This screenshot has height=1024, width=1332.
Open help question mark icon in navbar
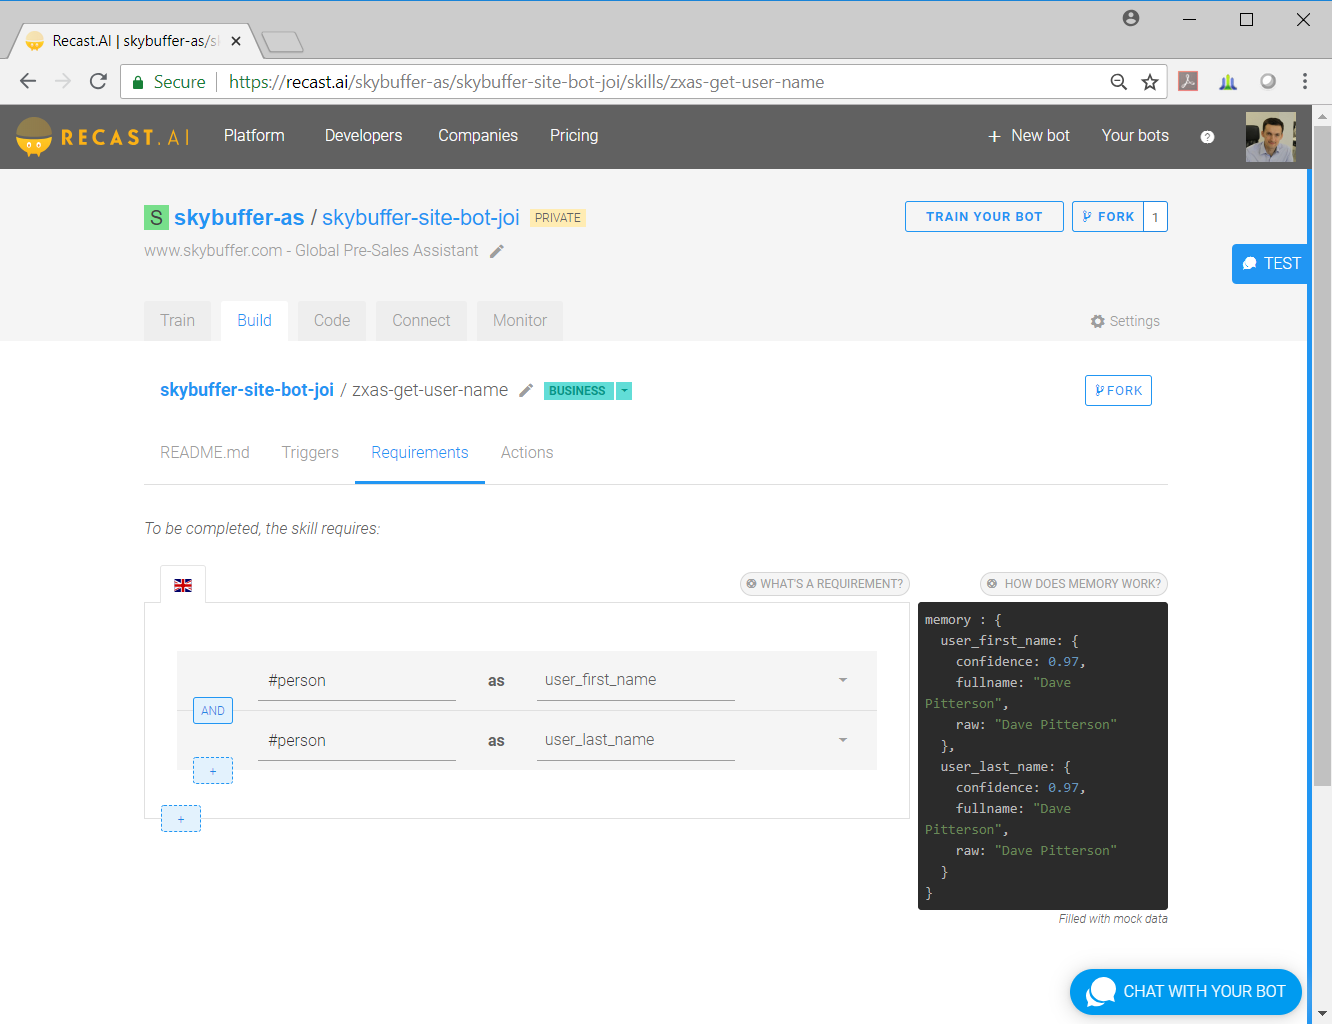[x=1207, y=137]
